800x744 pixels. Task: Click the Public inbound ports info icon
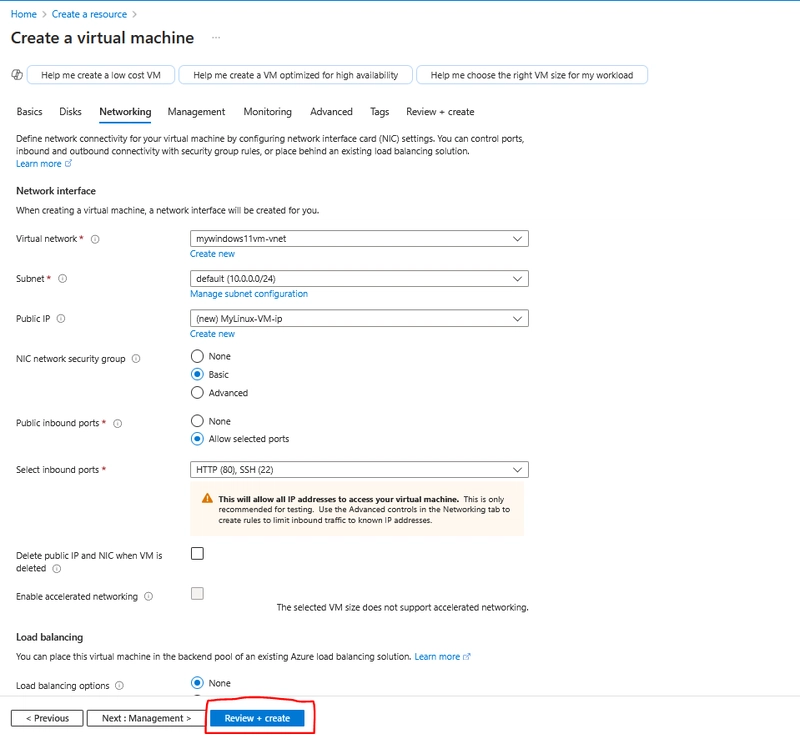click(117, 424)
